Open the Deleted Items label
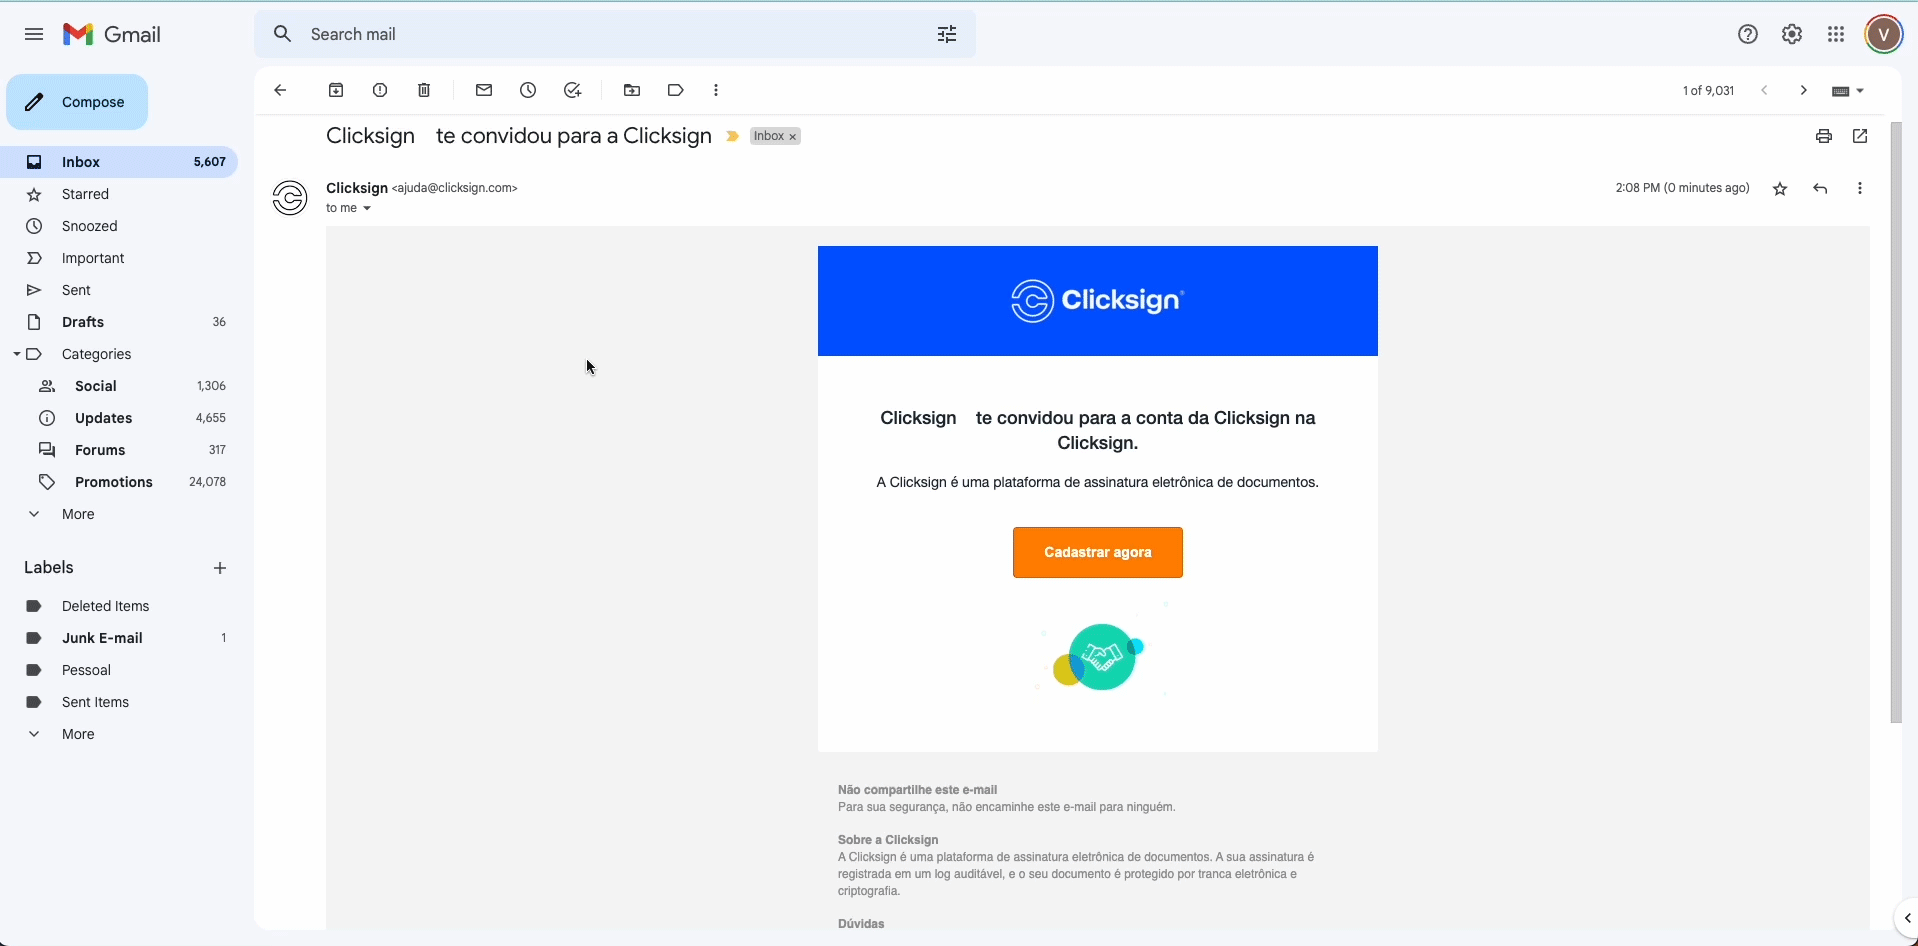The image size is (1918, 946). (x=120, y=606)
